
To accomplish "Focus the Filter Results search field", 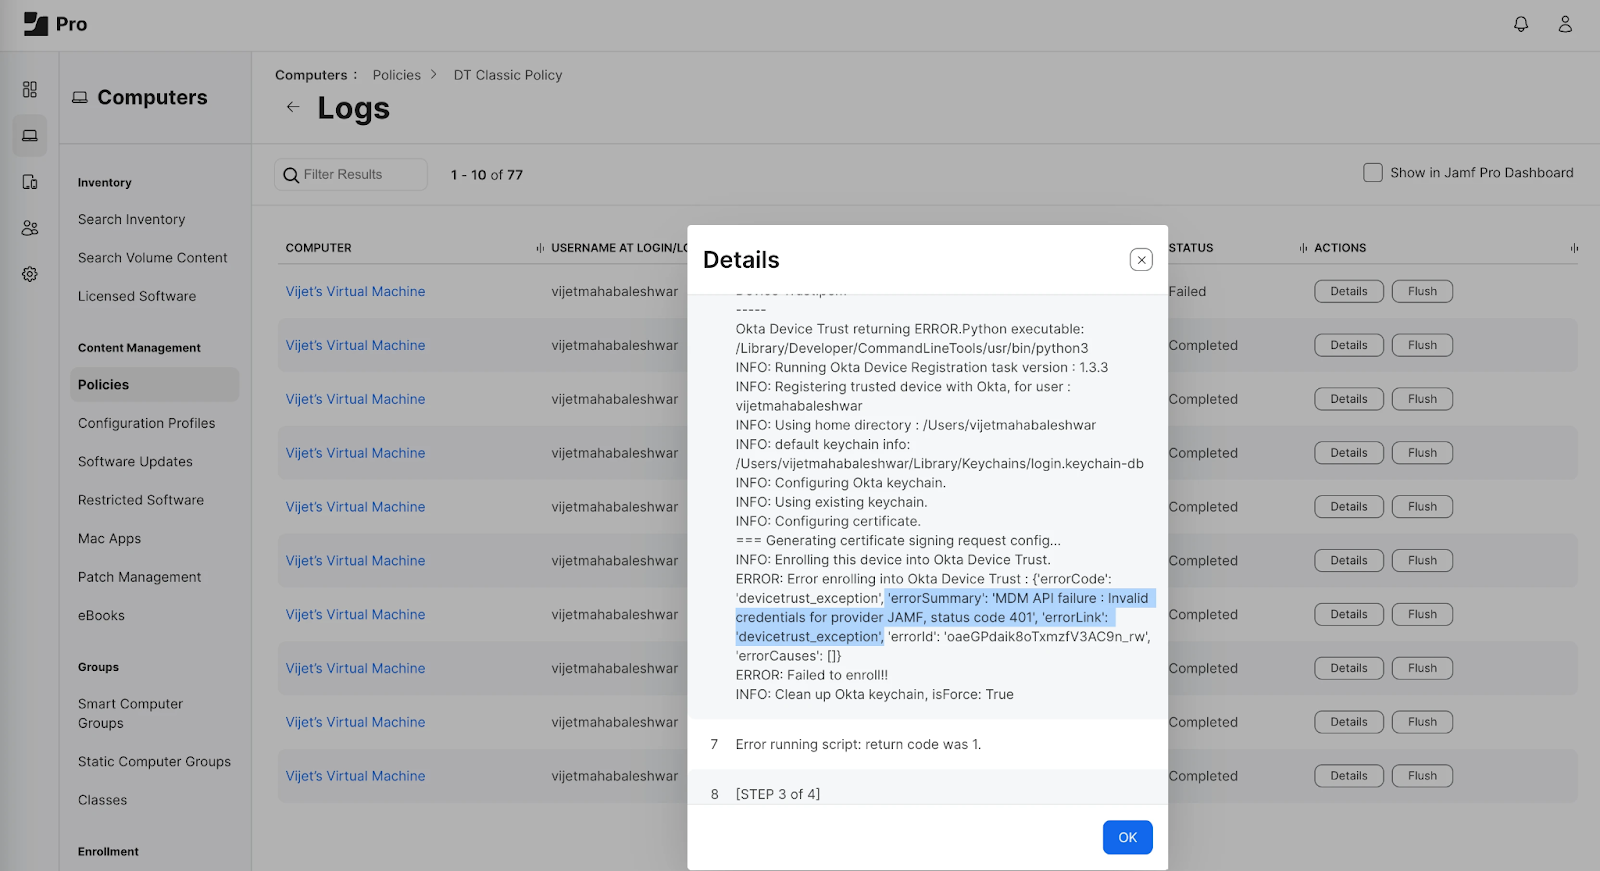I will click(x=351, y=175).
